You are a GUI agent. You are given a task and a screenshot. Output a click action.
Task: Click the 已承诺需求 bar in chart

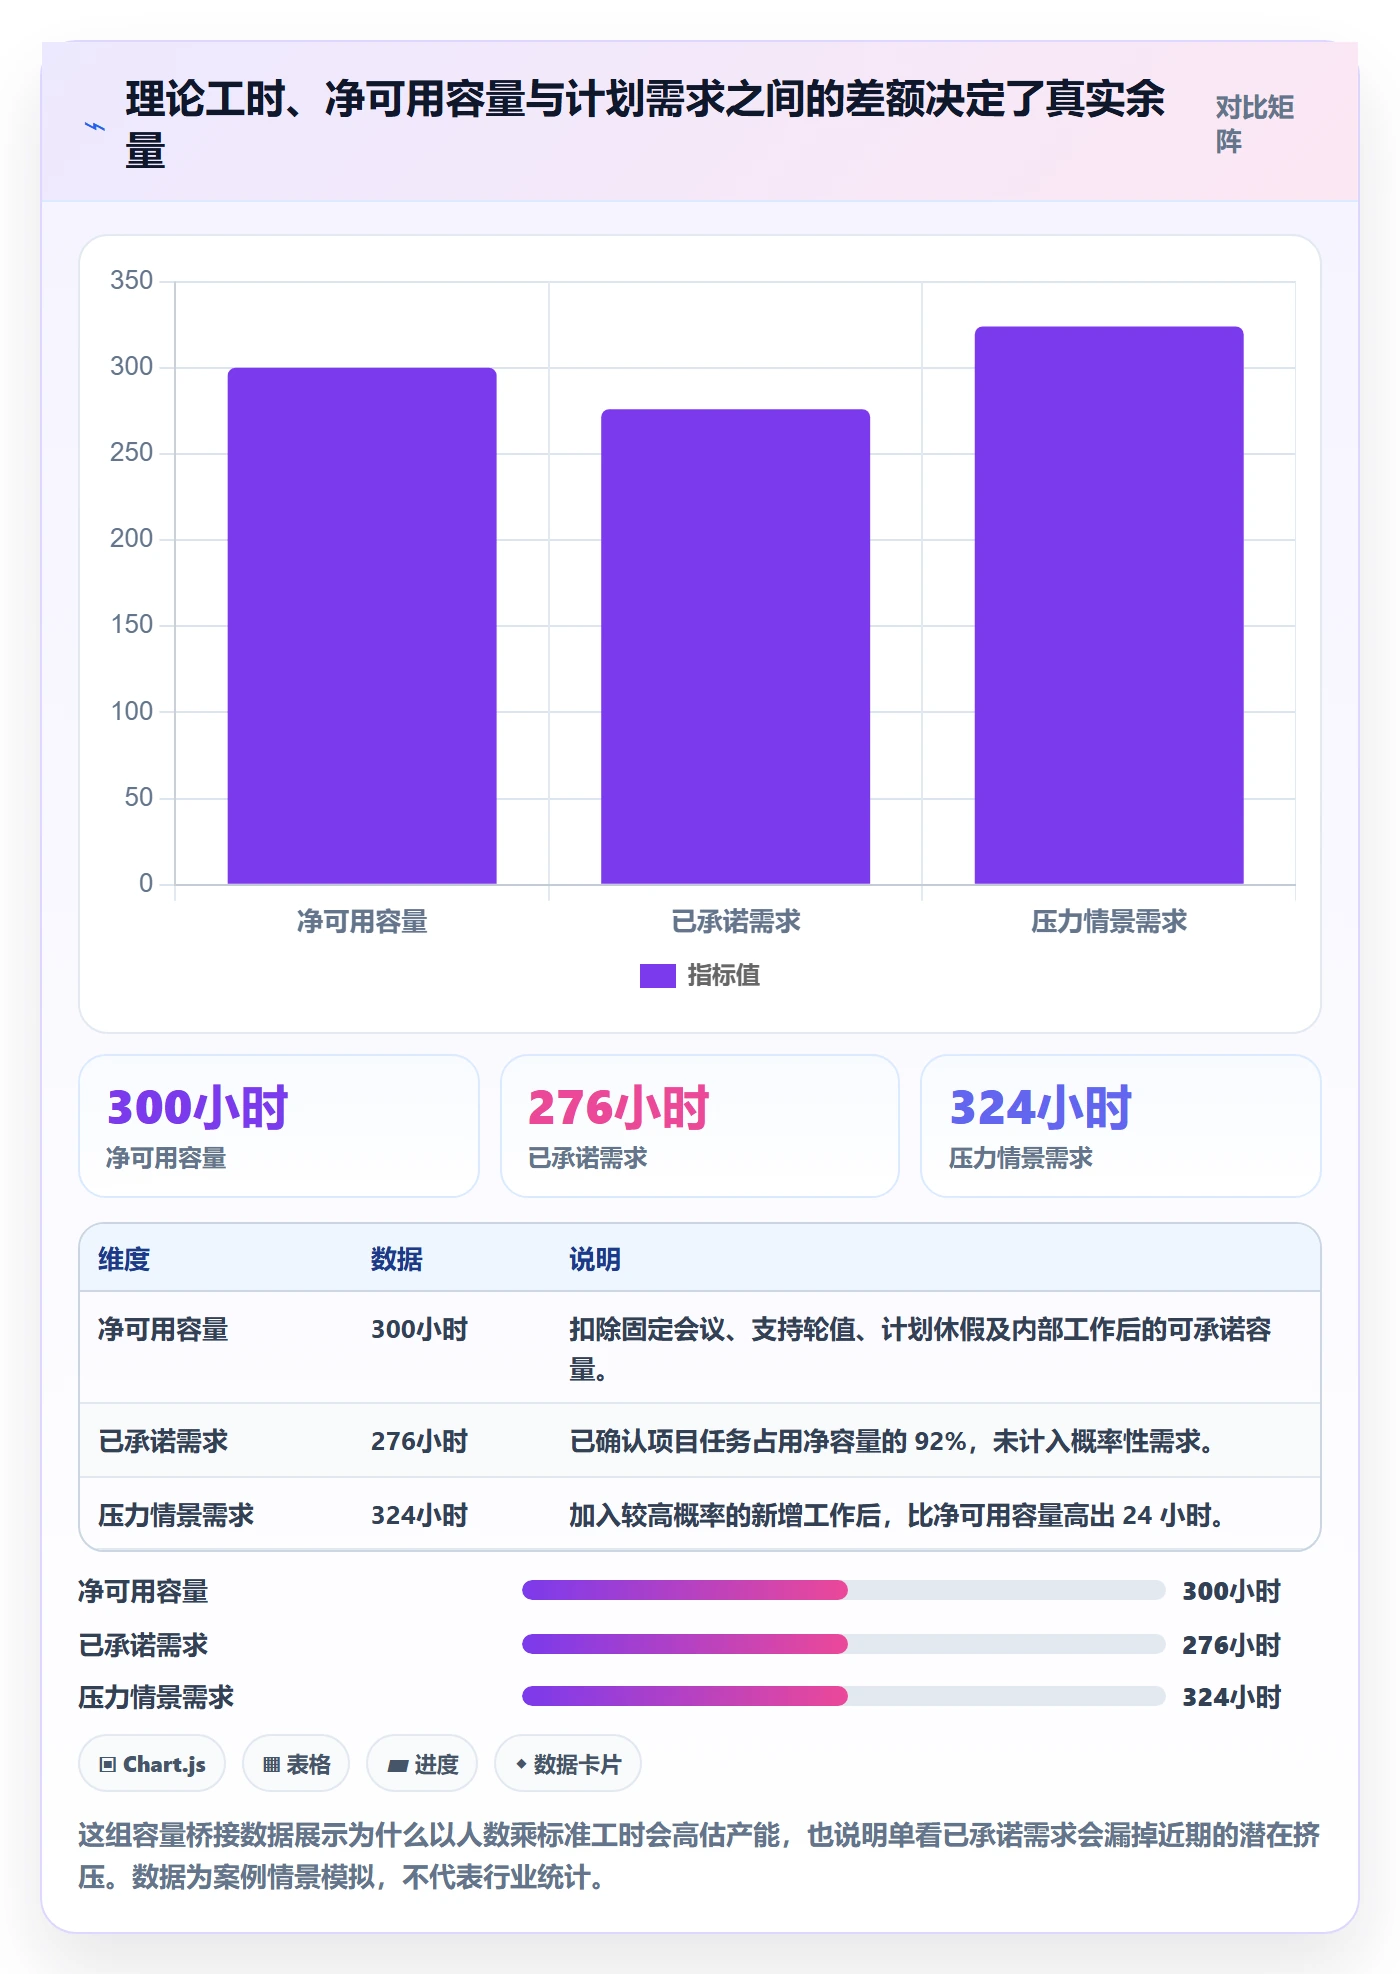pyautogui.click(x=735, y=647)
